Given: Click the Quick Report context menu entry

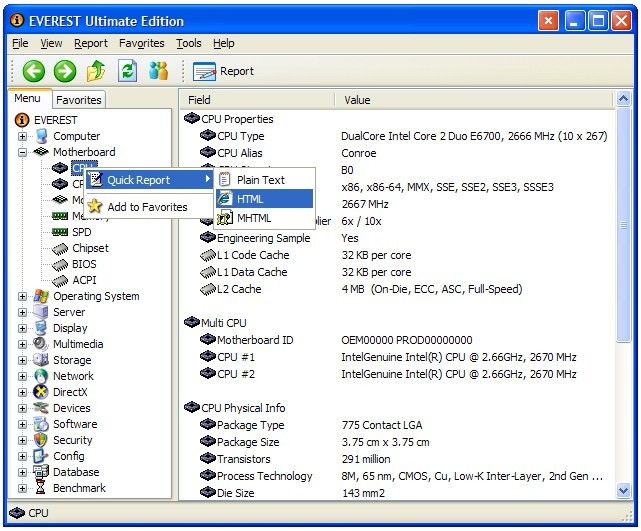Looking at the screenshot, I should 148,180.
